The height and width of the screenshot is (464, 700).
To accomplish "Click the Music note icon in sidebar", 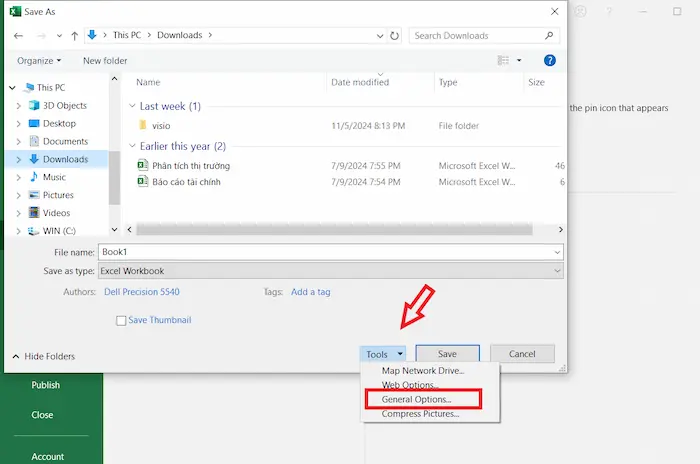I will (34, 177).
